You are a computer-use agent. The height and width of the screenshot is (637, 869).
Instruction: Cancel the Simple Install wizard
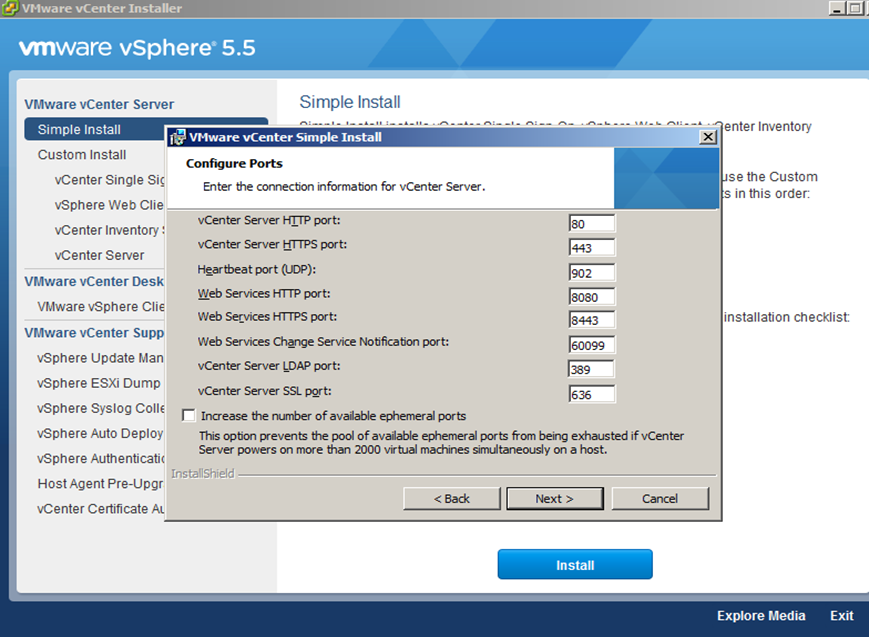660,498
